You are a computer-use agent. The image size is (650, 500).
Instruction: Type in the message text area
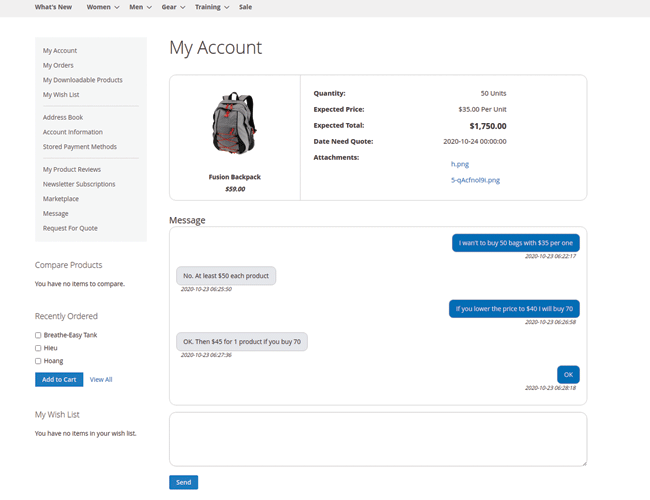tap(377, 439)
